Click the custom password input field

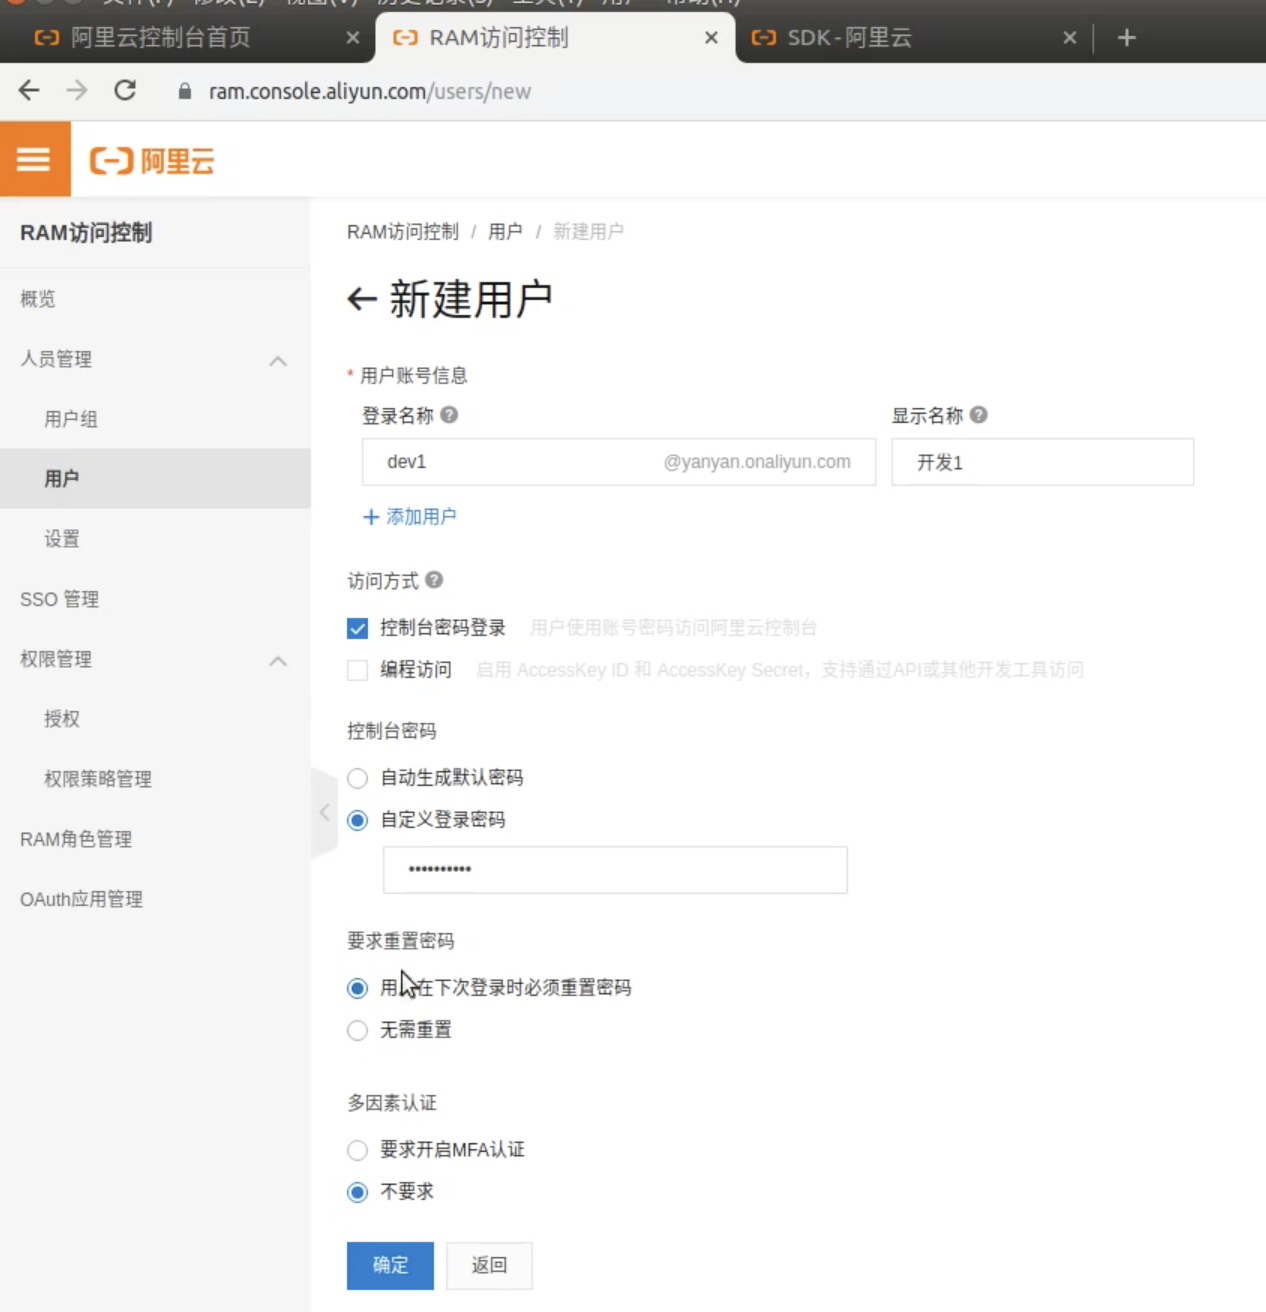(615, 870)
